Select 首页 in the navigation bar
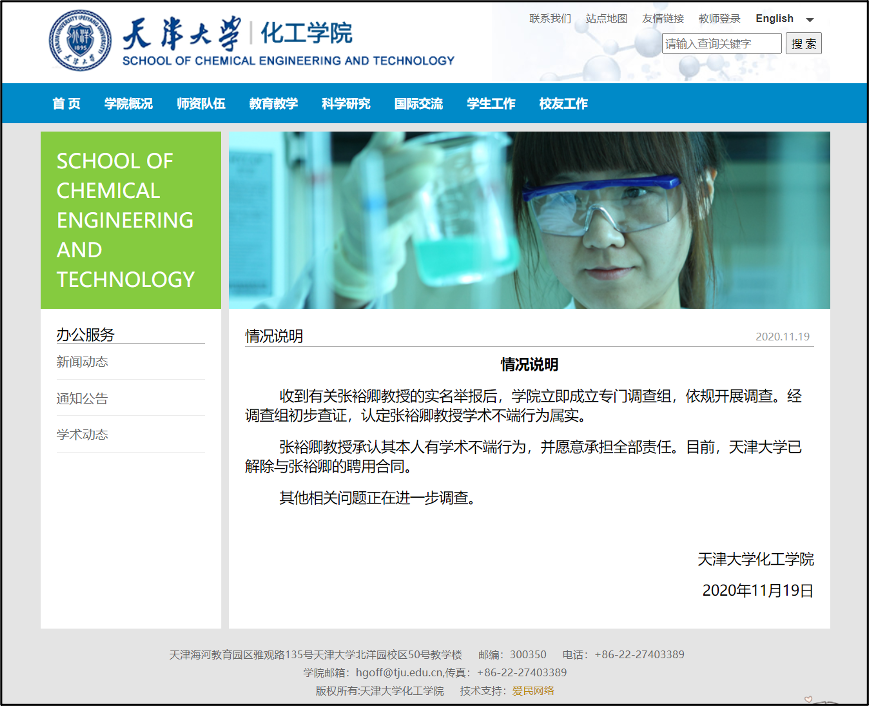The image size is (870, 706). (66, 103)
